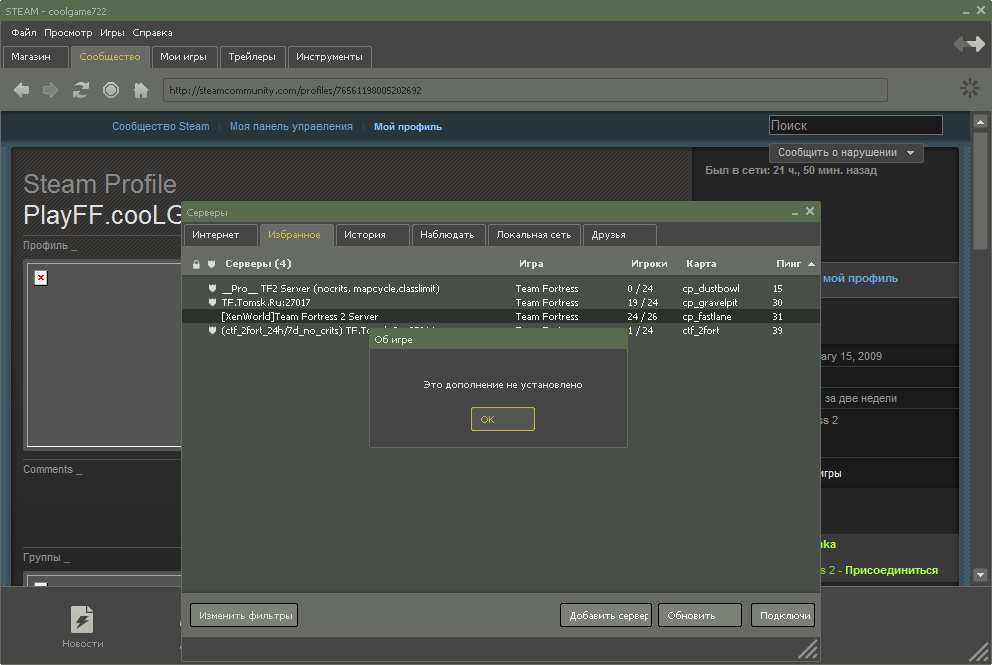The height and width of the screenshot is (665, 992).
Task: Click the cp_dustbowl map cell
Action: pos(710,289)
